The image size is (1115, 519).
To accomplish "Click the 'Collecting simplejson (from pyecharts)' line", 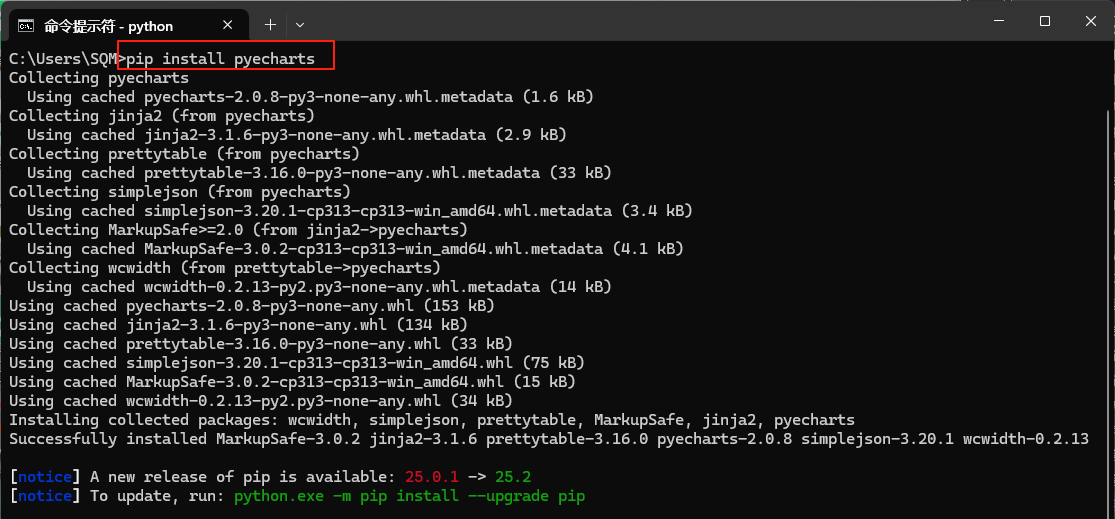I will point(180,192).
